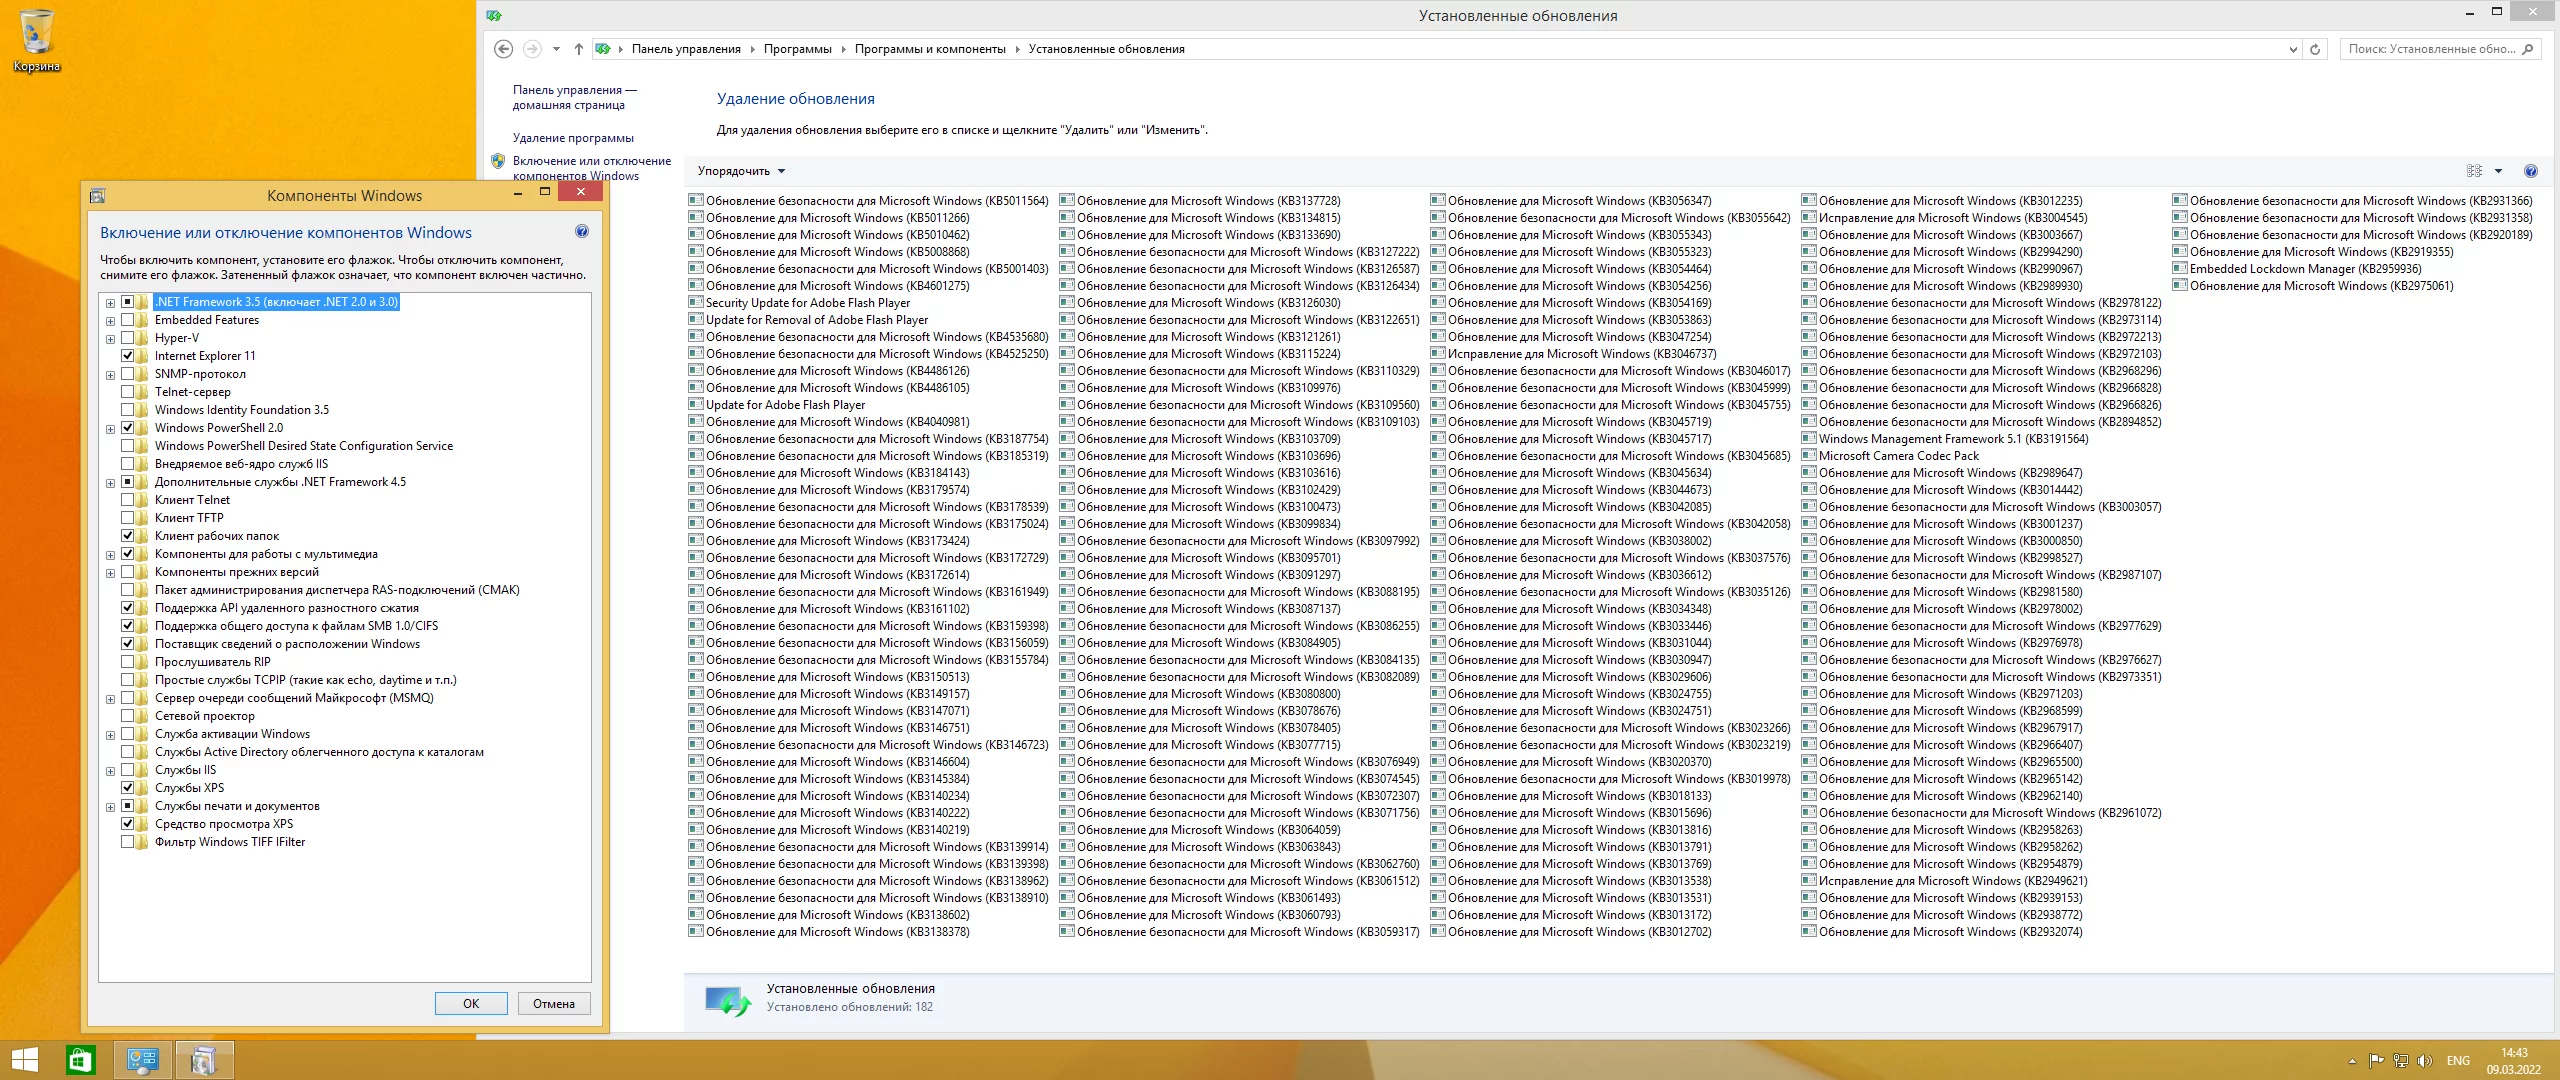Click the Удаление программы link

pos(573,138)
